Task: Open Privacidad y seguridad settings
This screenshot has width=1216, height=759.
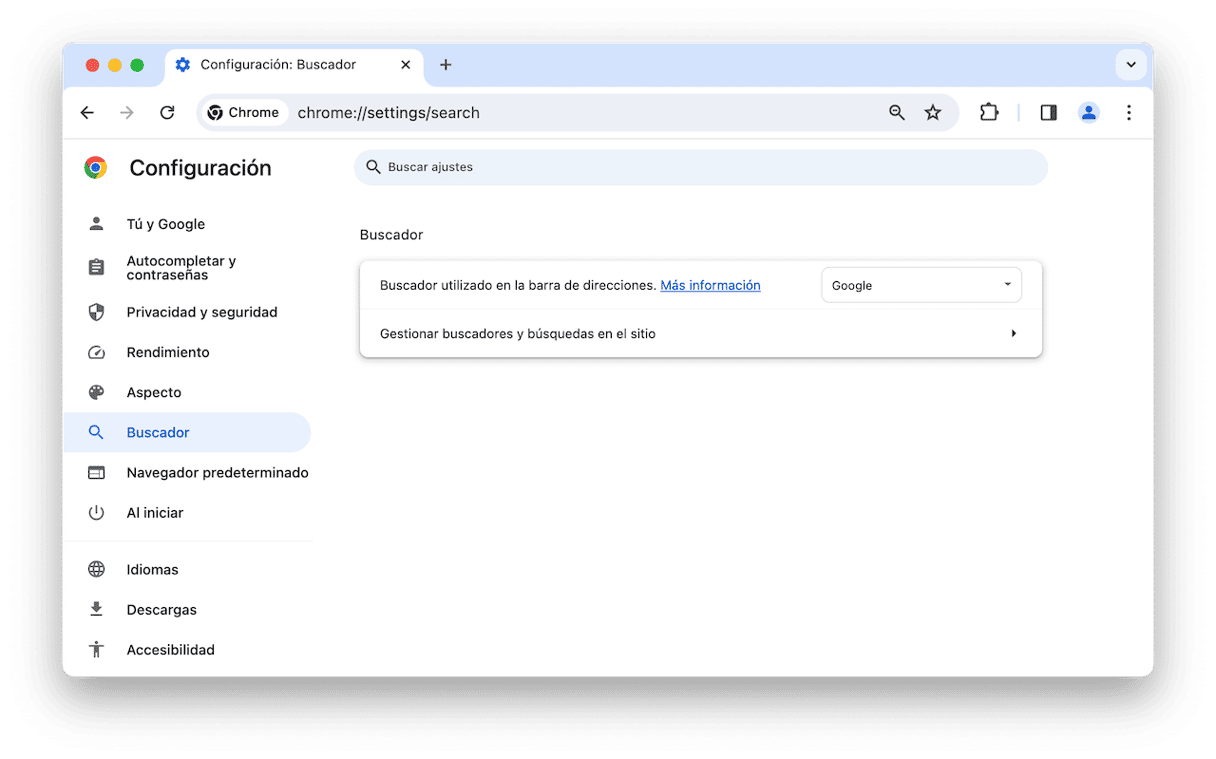Action: pos(188,312)
